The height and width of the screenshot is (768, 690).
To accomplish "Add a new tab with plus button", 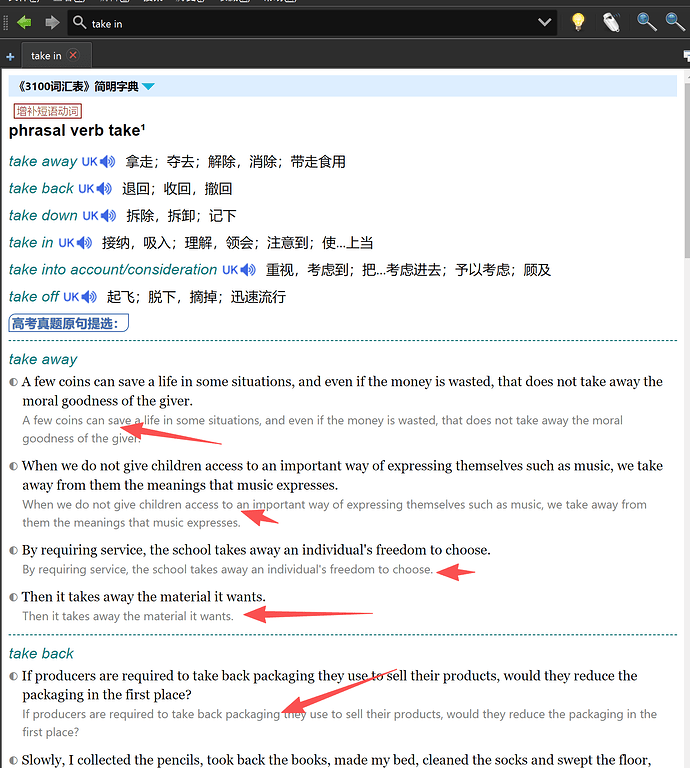I will tap(10, 57).
